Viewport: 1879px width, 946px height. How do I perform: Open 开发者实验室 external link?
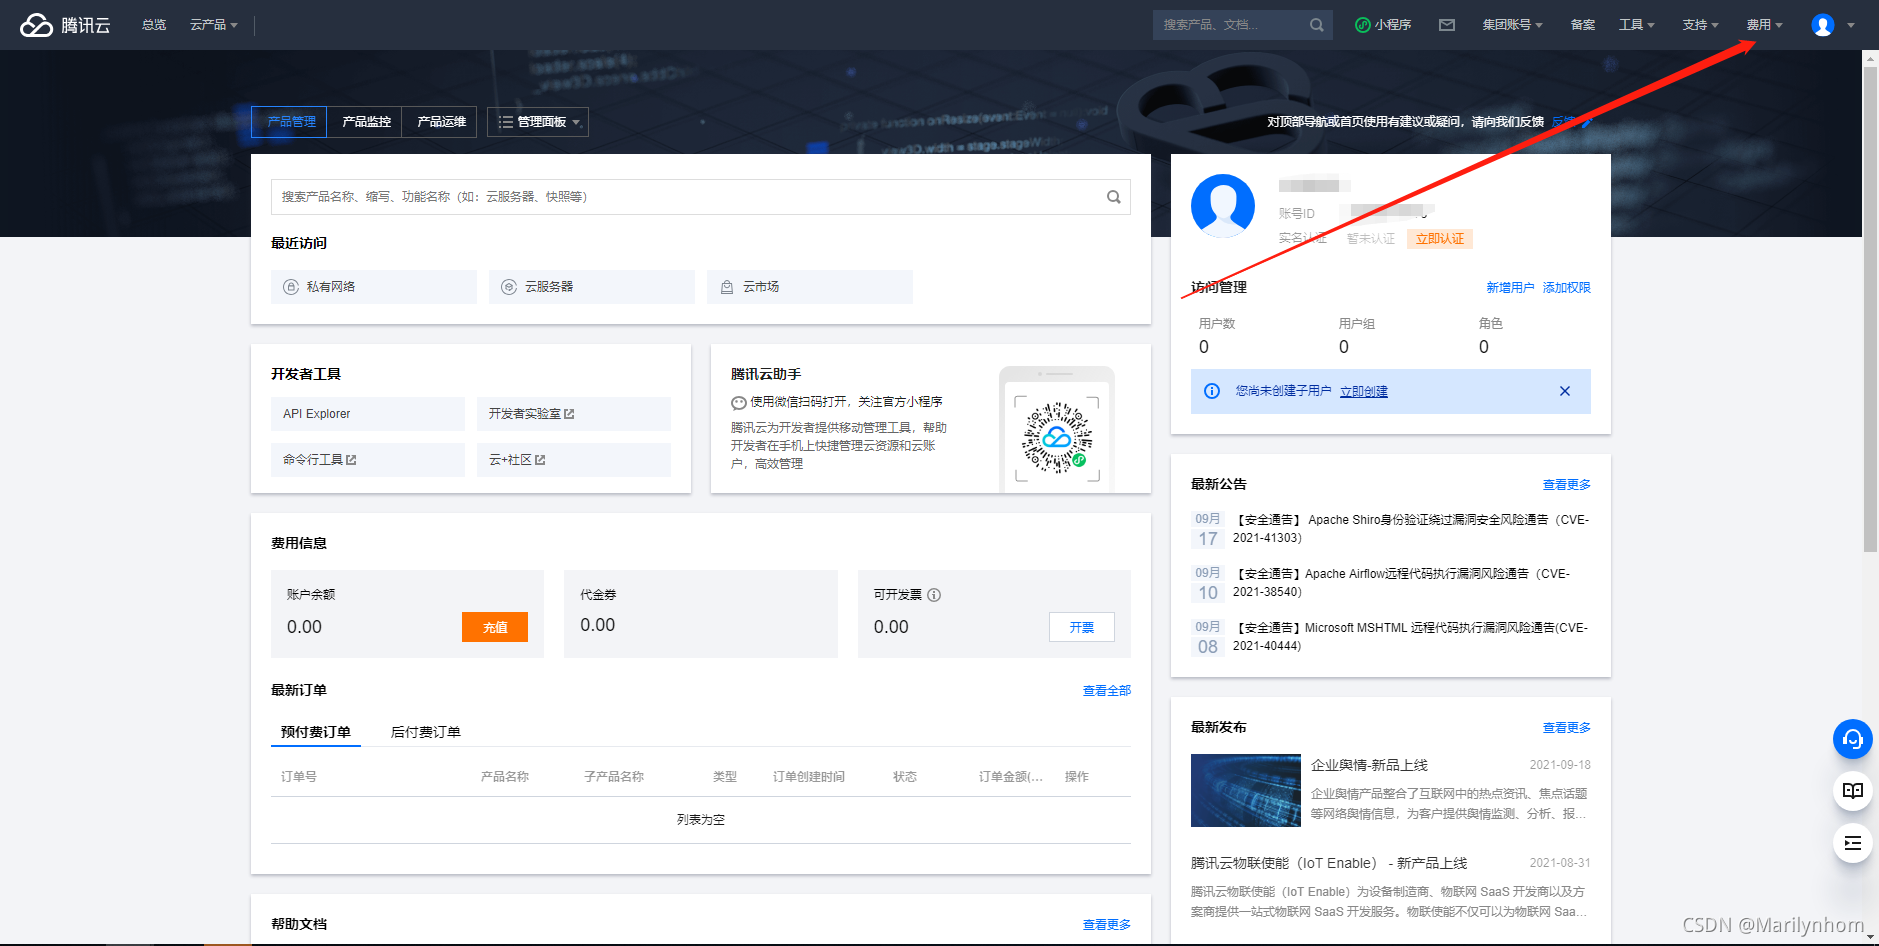(574, 414)
